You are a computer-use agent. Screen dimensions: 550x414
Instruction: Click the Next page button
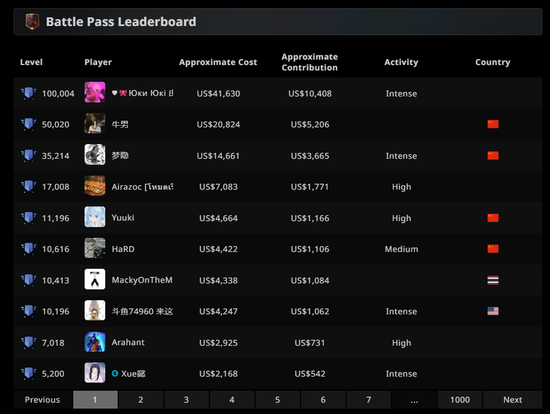pyautogui.click(x=512, y=400)
